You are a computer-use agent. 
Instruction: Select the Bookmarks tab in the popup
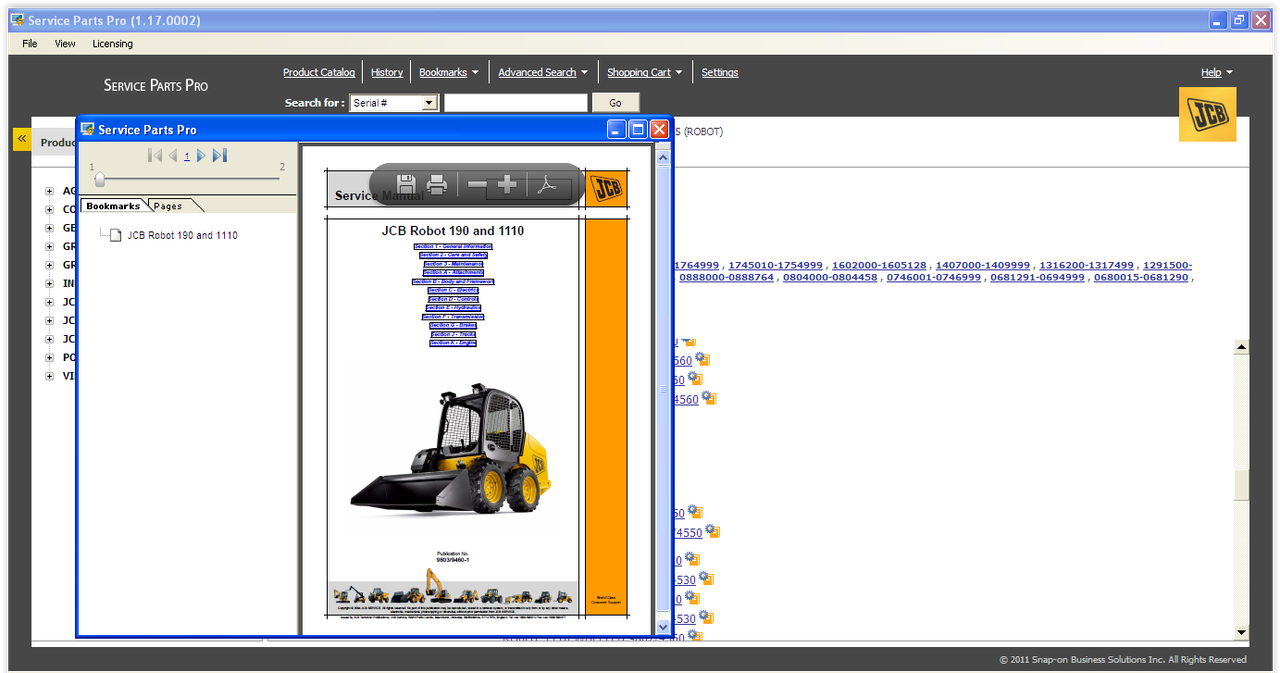click(113, 206)
